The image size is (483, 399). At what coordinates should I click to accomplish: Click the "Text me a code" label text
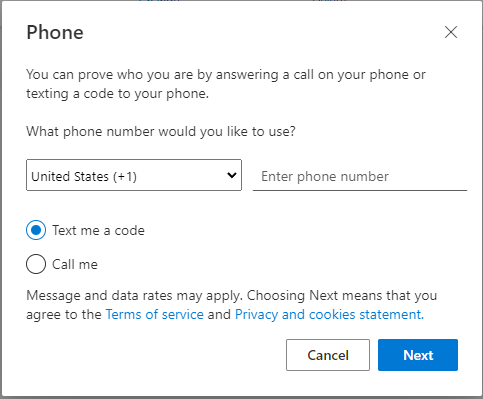98,230
